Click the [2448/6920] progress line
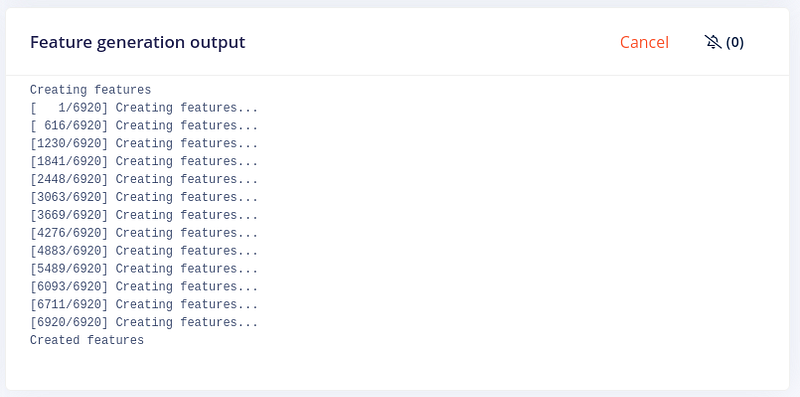Viewport: 800px width, 397px height. [x=144, y=180]
